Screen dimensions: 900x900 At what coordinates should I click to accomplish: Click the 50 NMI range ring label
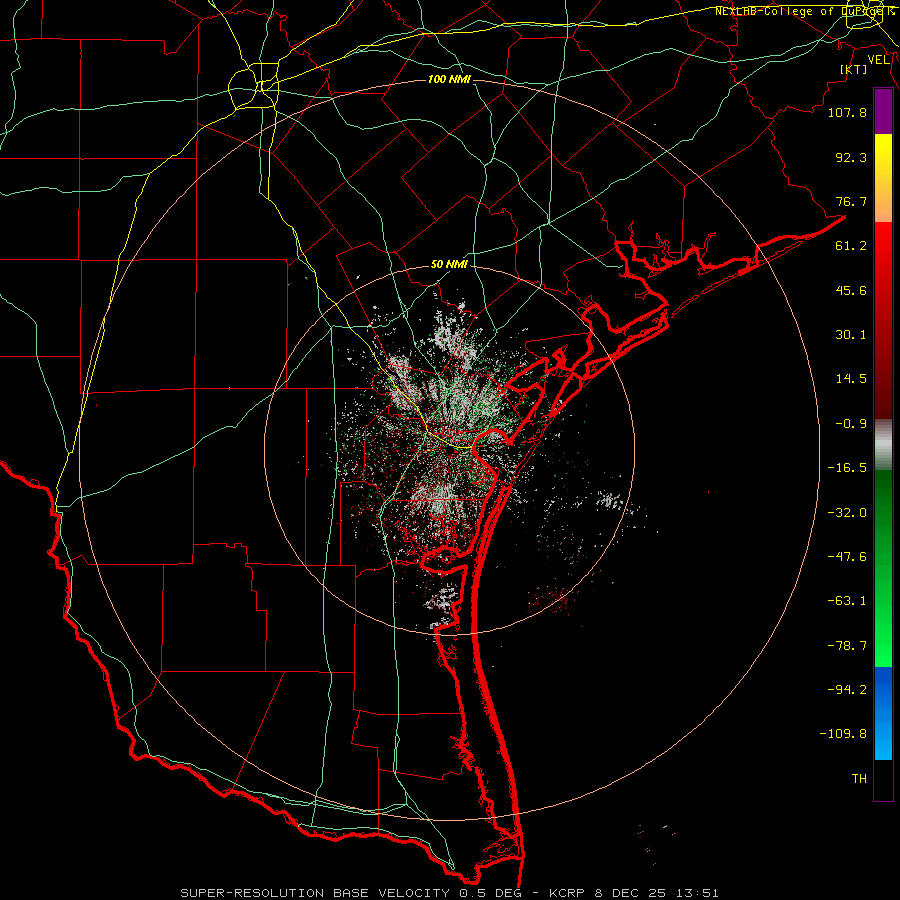[x=449, y=264]
